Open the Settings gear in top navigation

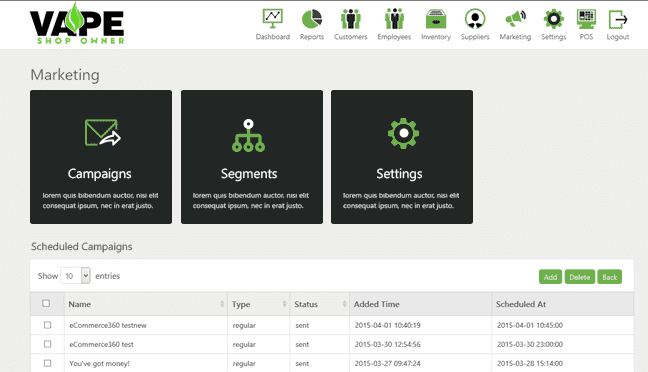click(554, 19)
